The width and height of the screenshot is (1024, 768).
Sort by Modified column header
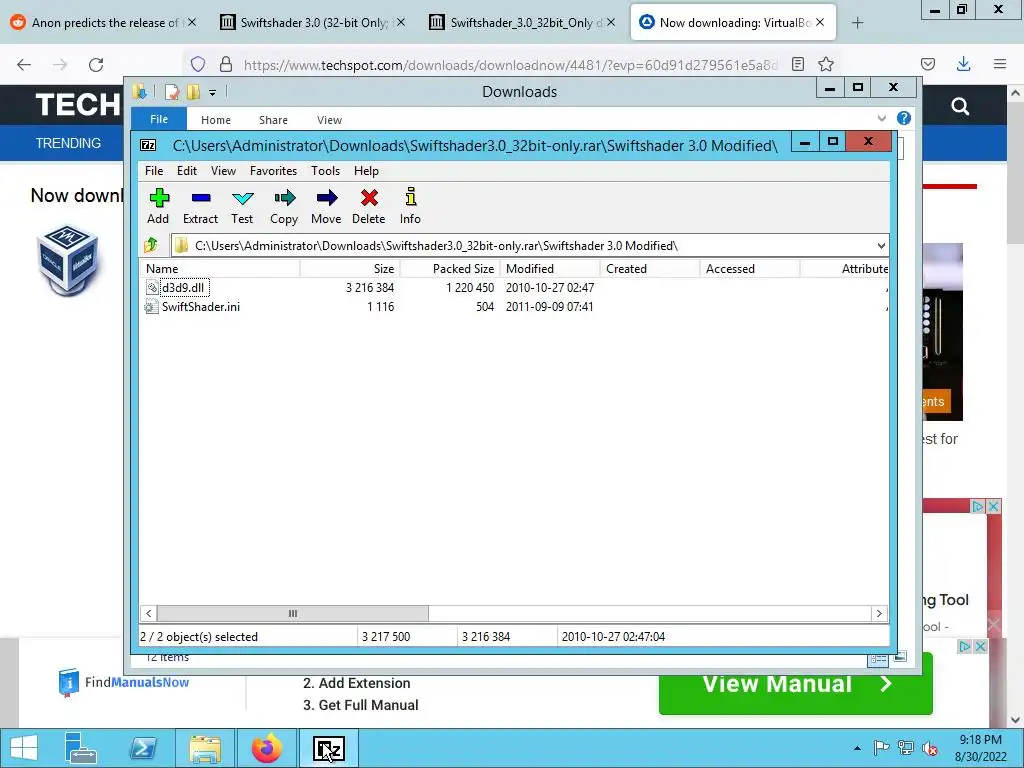pos(550,268)
